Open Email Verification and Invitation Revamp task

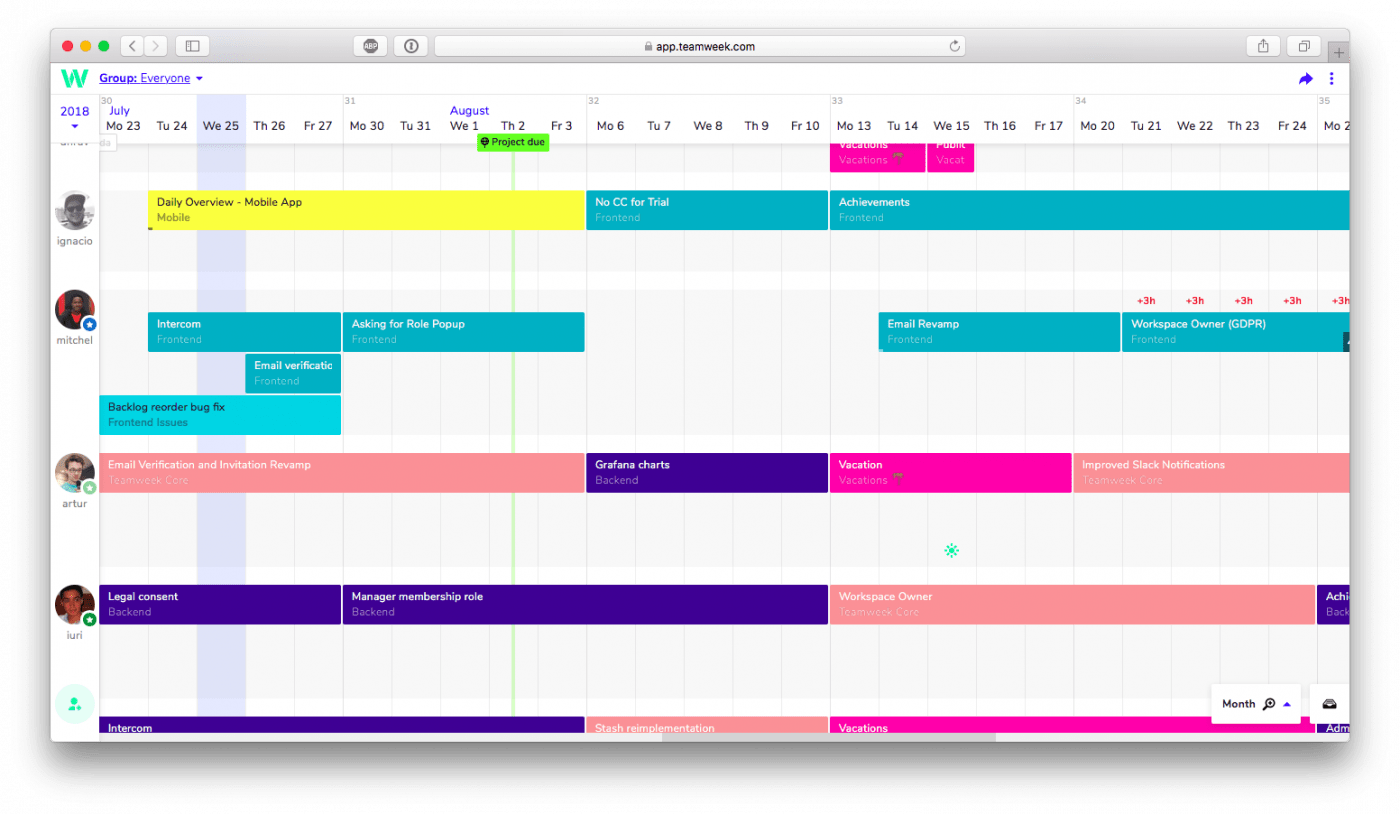pyautogui.click(x=342, y=473)
